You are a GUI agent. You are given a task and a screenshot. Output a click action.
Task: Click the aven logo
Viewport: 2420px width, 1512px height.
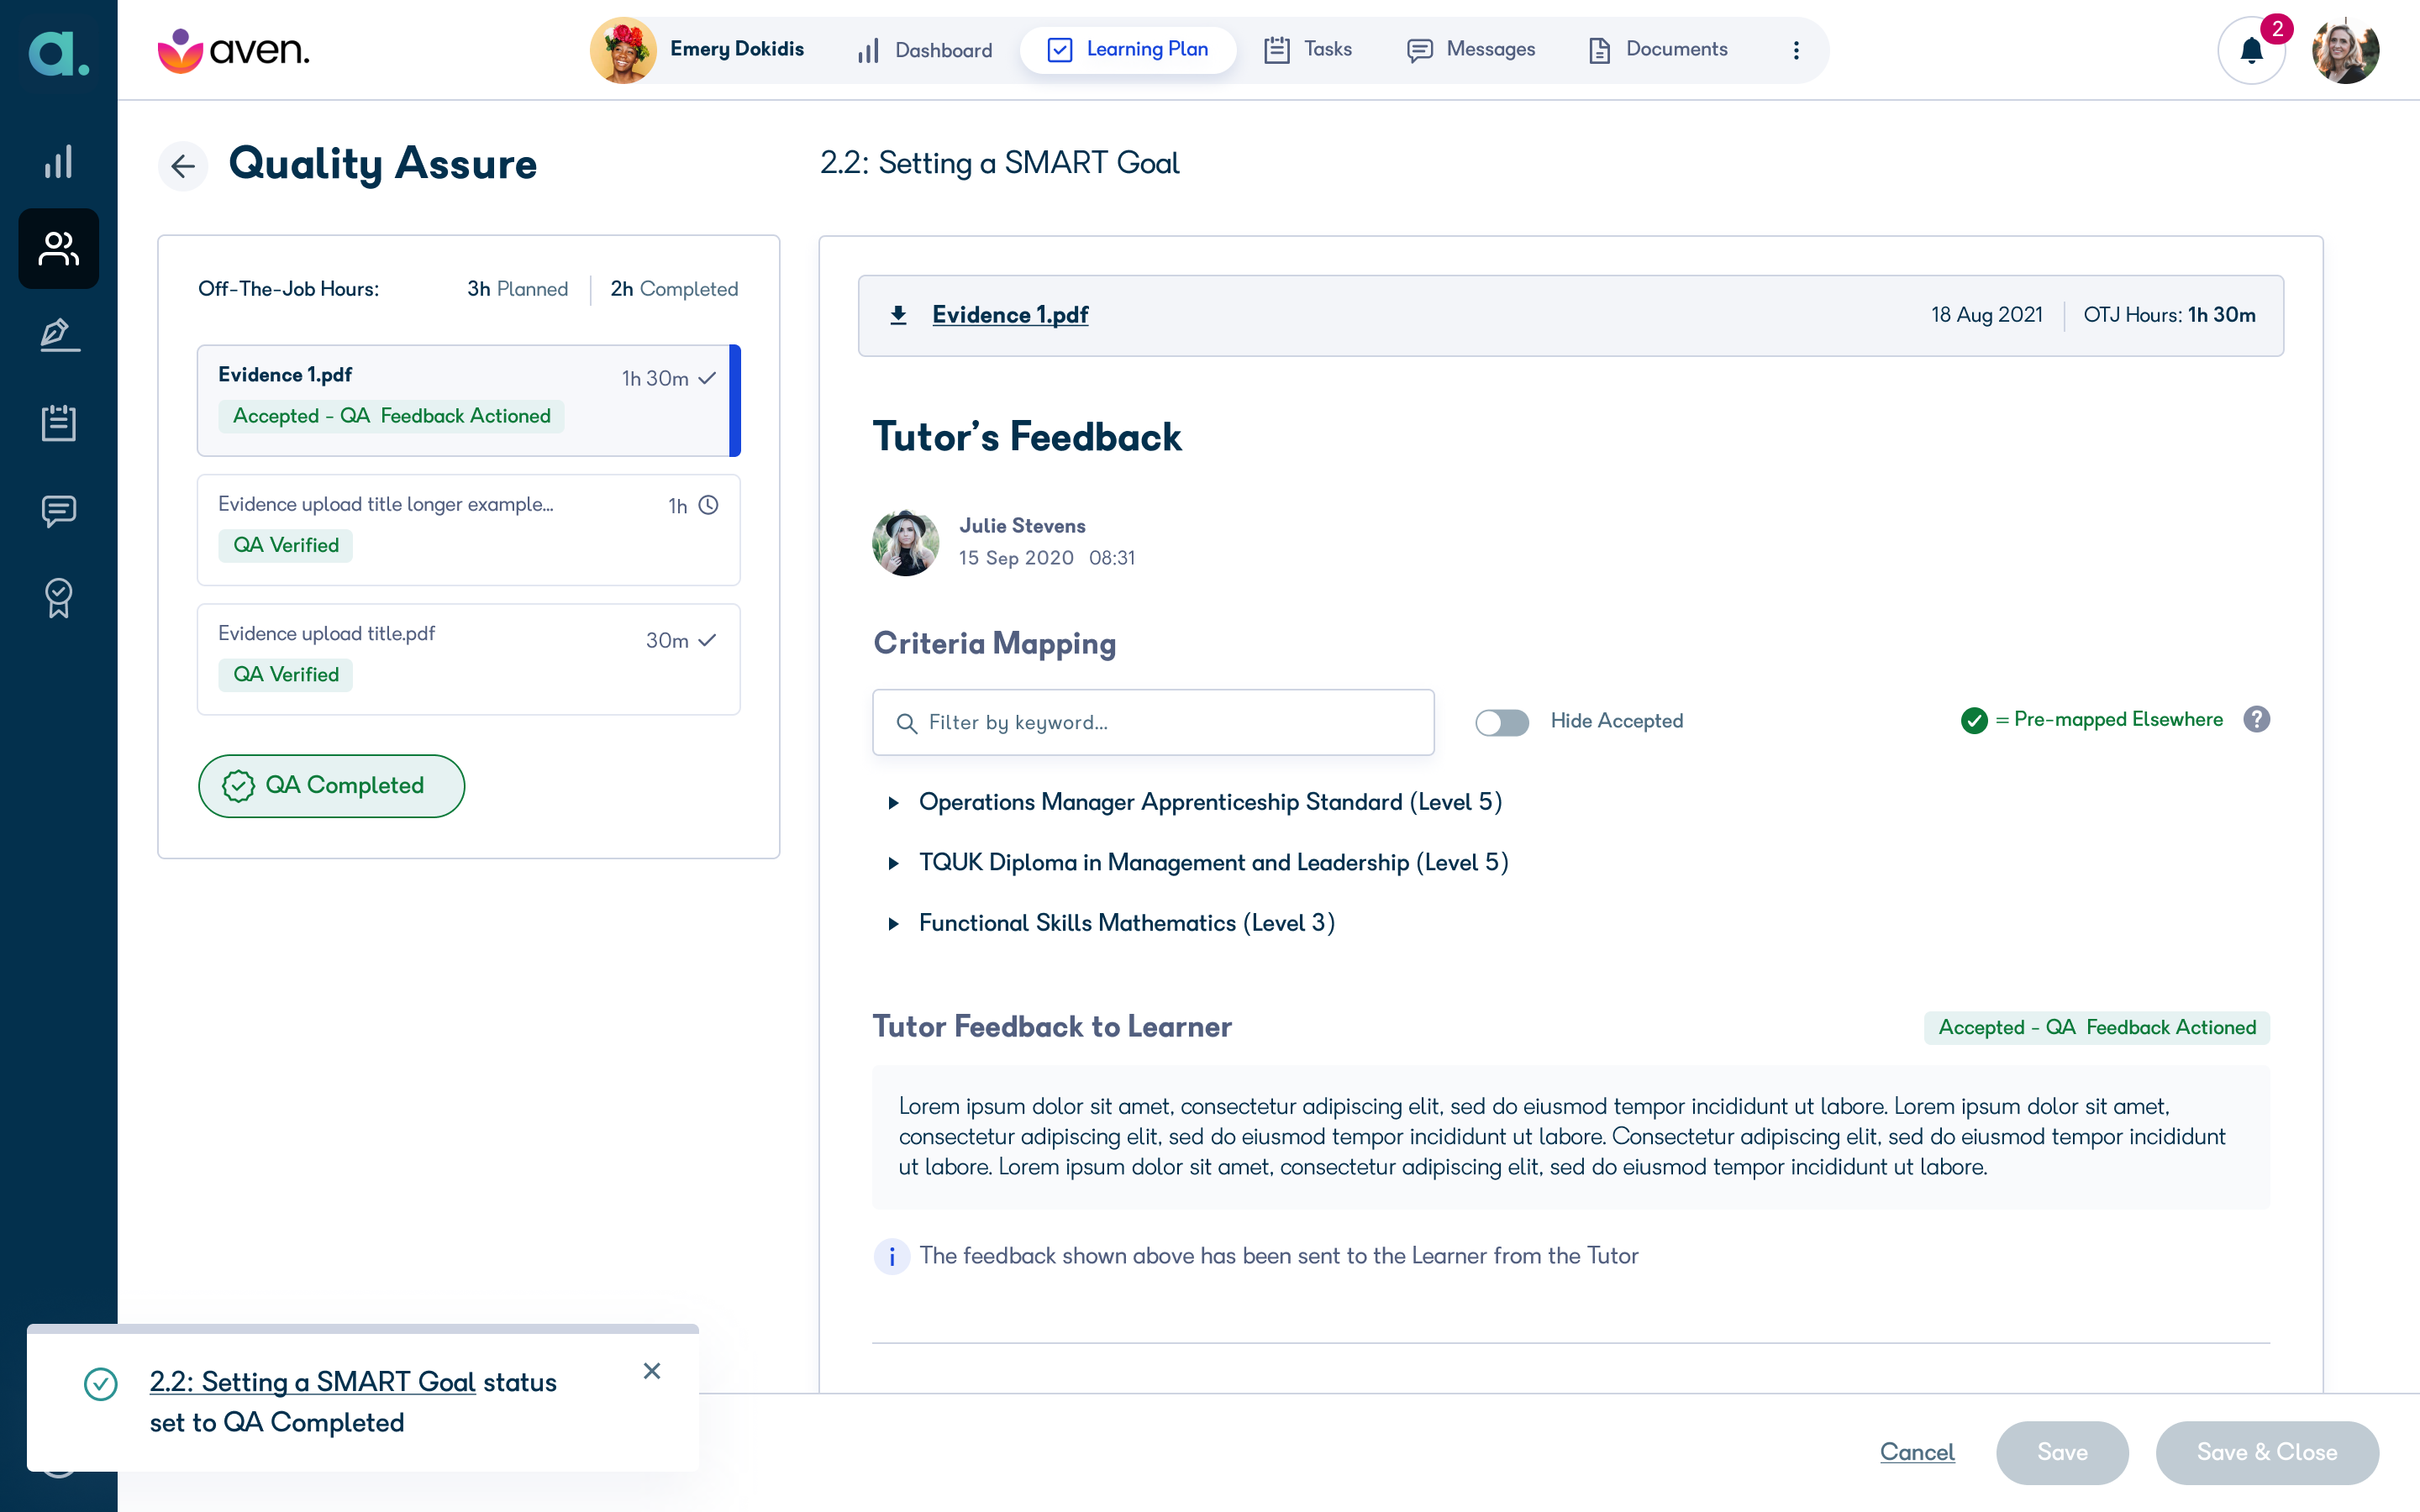pos(233,50)
